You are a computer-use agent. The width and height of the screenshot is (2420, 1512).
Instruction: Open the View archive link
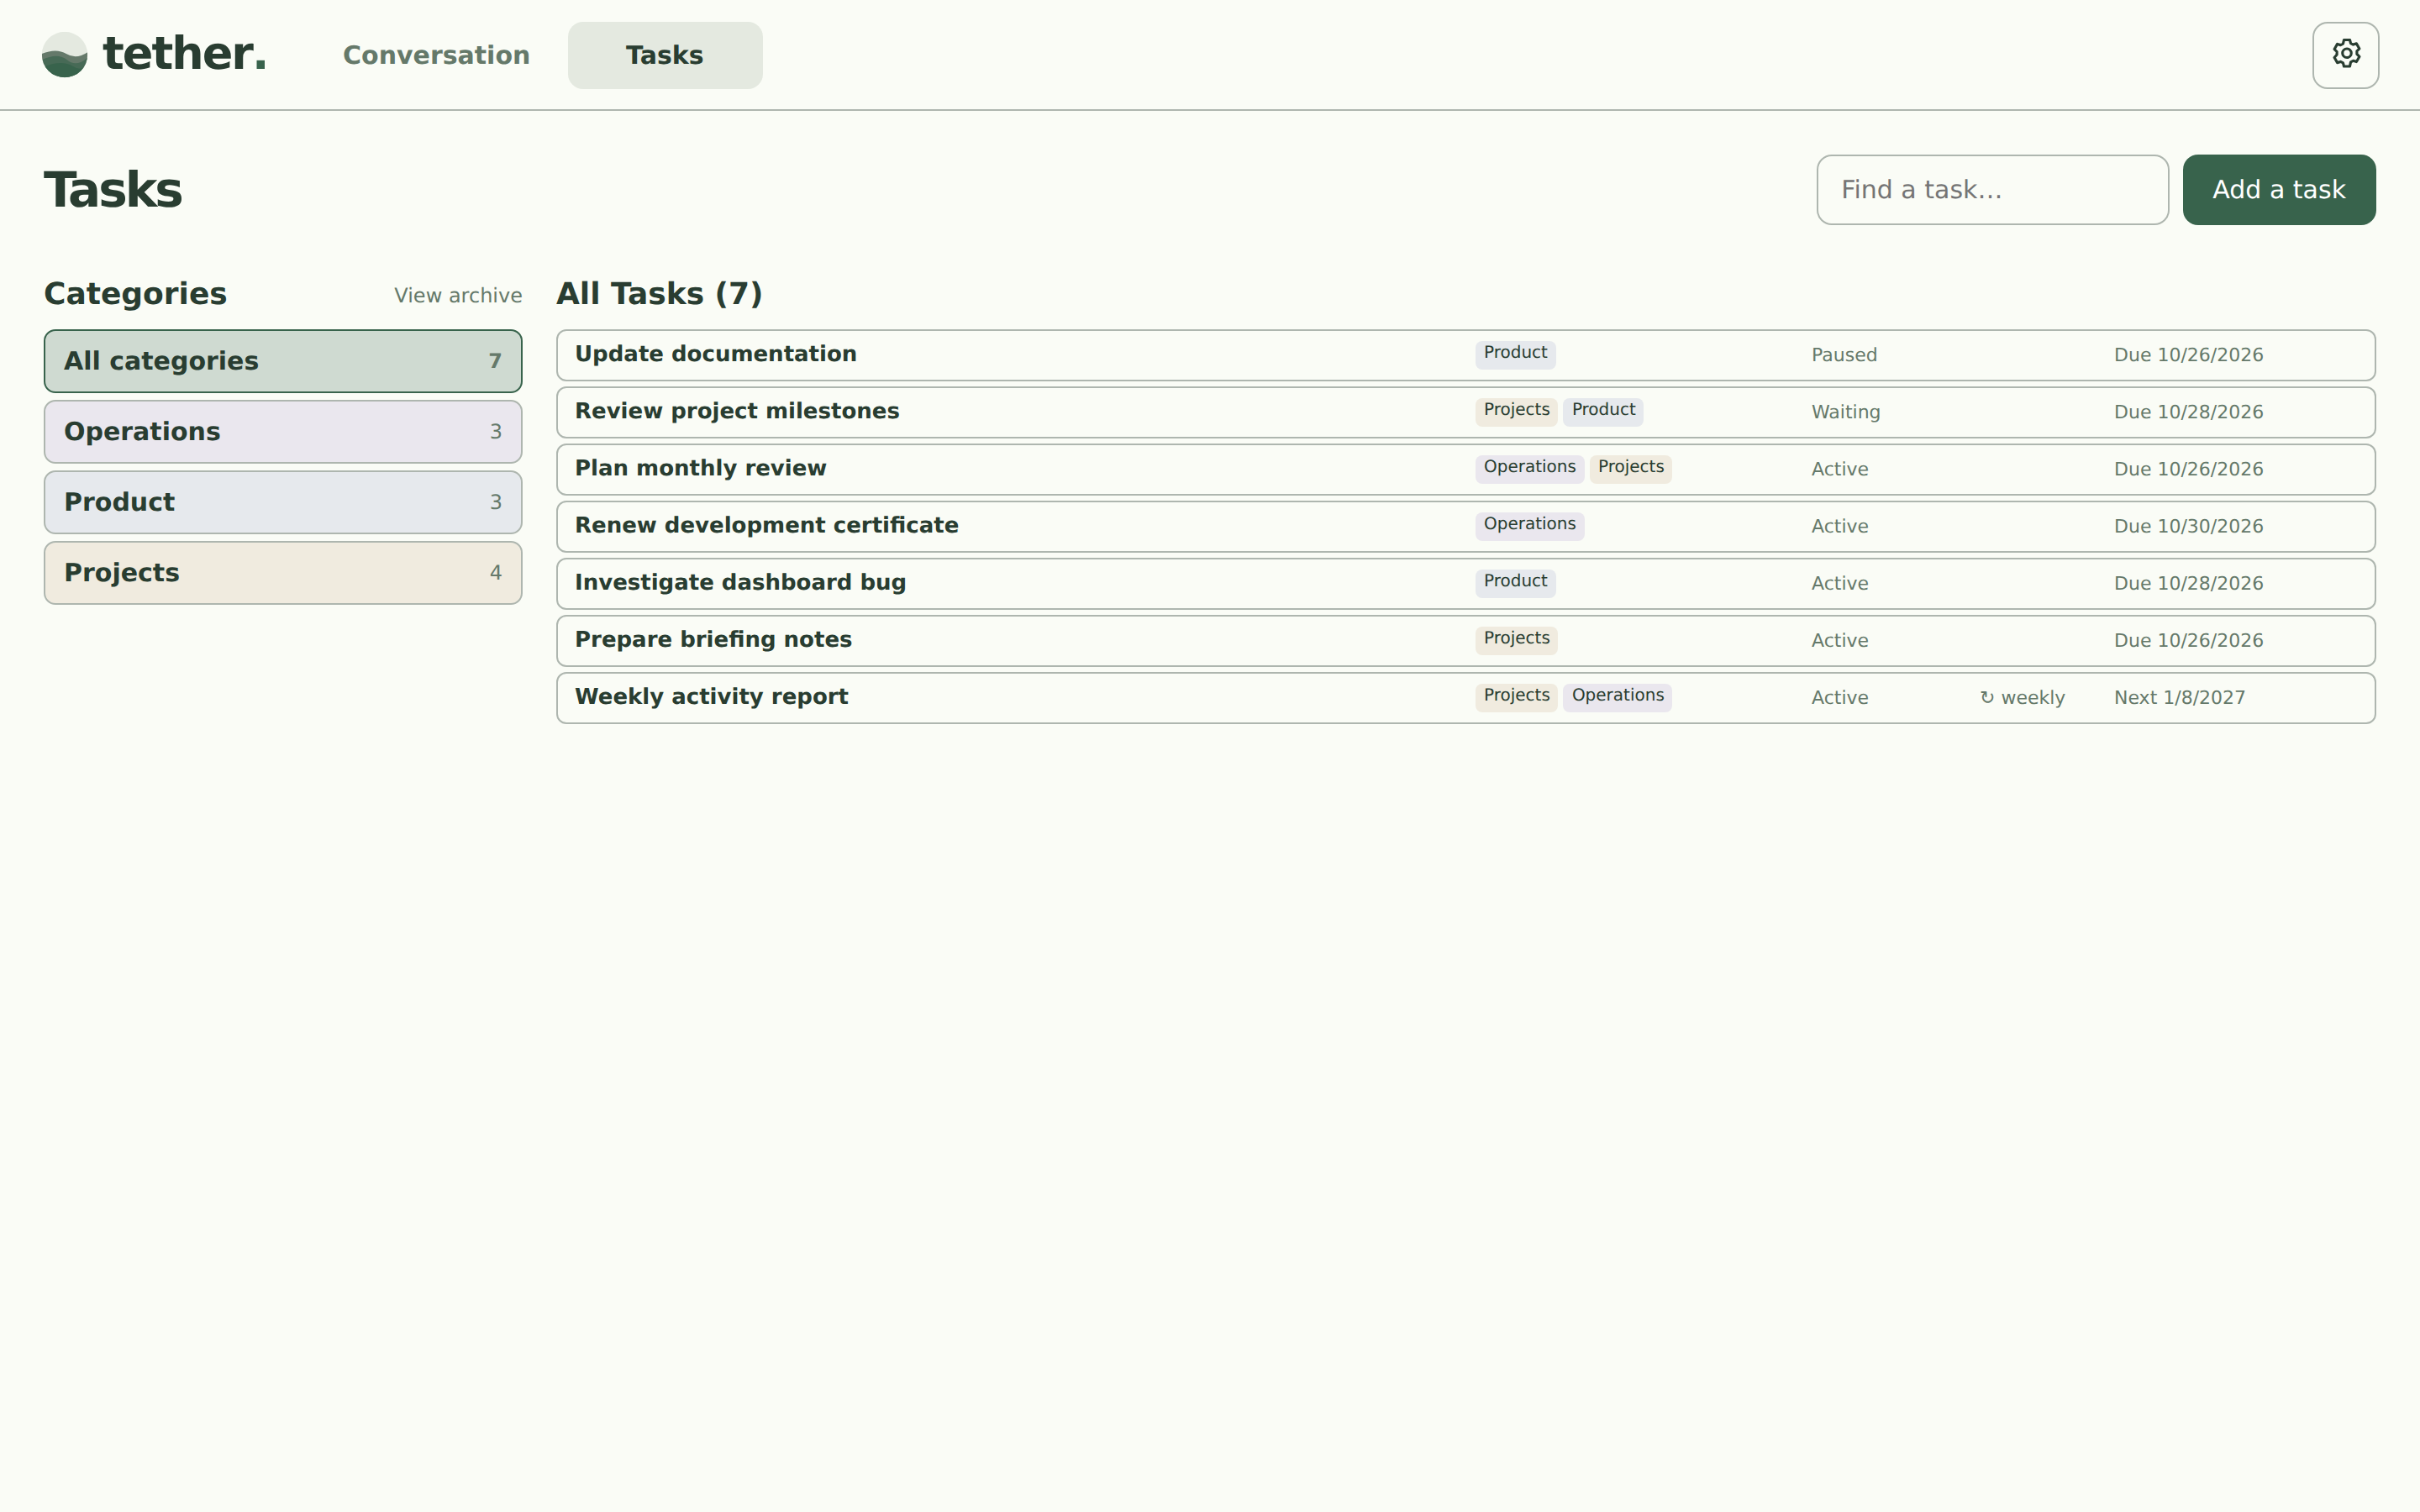coord(458,296)
